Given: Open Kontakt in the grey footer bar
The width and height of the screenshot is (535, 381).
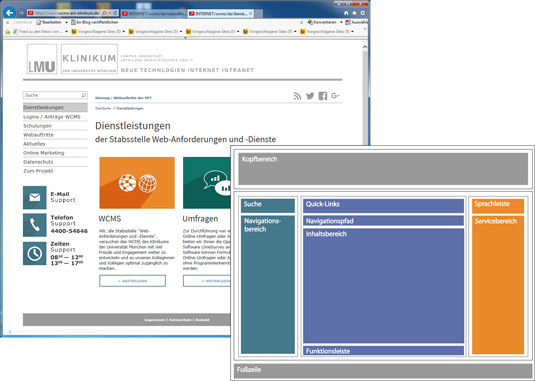Looking at the screenshot, I should (202, 320).
